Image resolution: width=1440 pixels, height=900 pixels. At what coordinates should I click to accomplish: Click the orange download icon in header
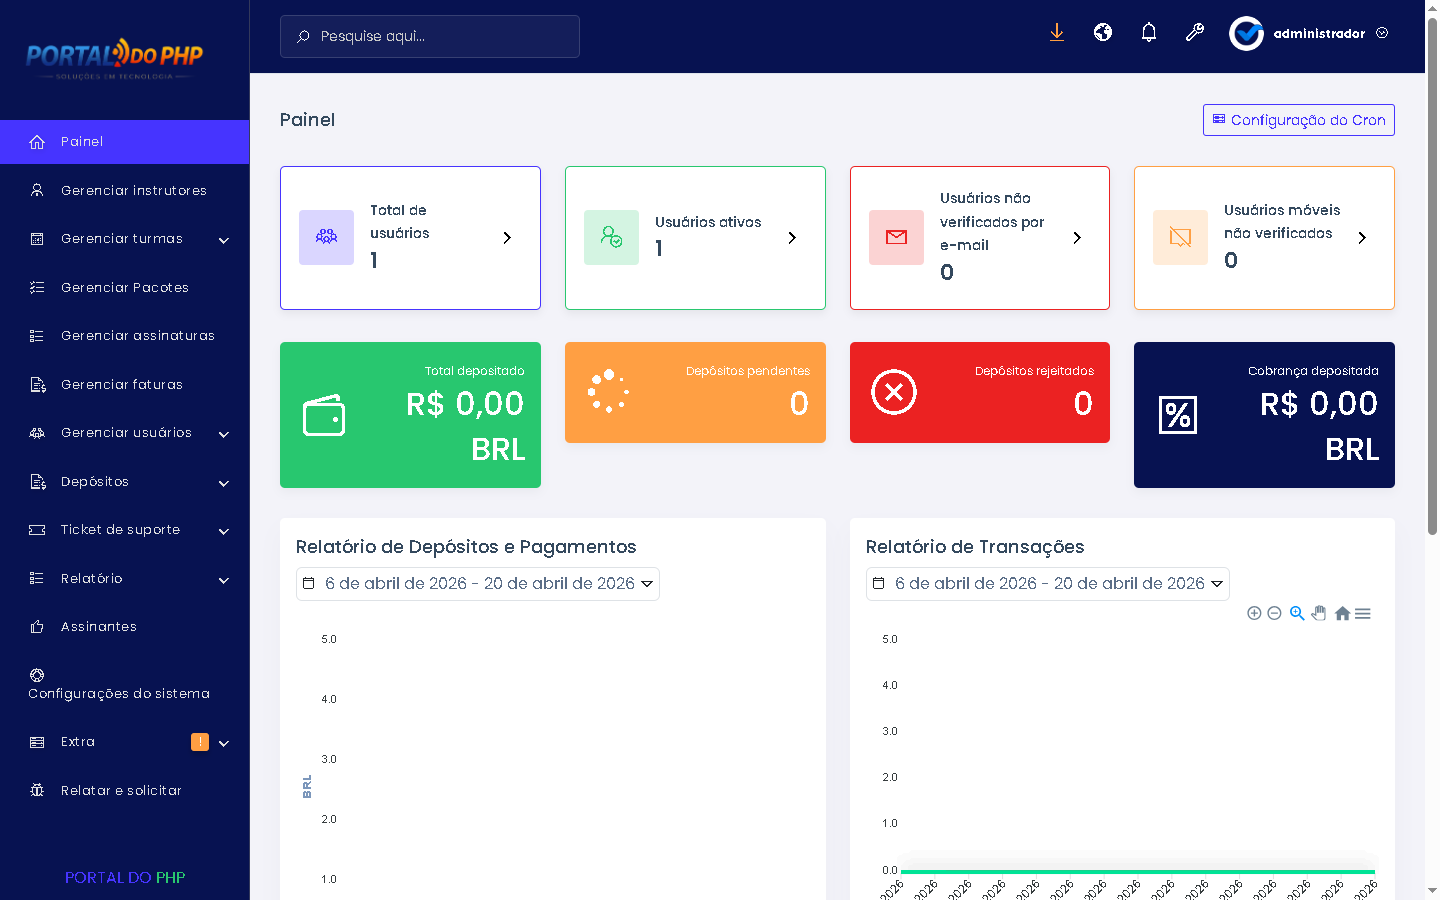click(1057, 33)
